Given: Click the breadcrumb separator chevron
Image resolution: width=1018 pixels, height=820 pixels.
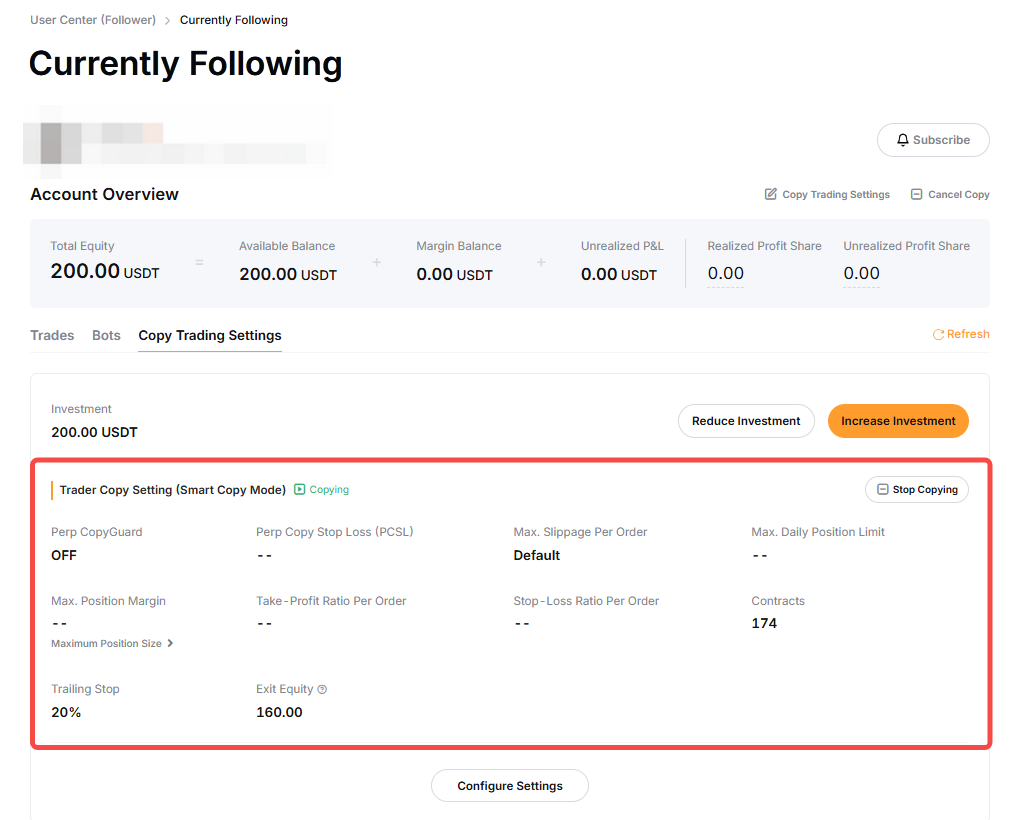Looking at the screenshot, I should [167, 21].
